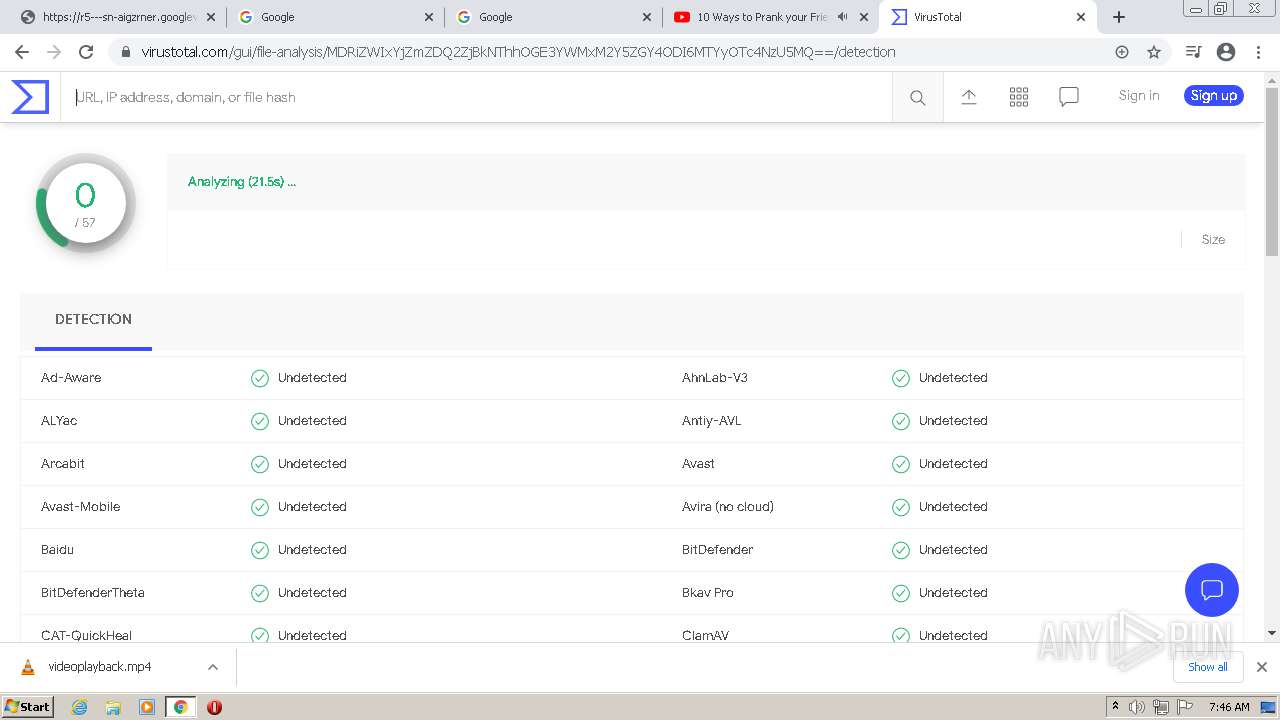This screenshot has height=720, width=1280.
Task: Click the Arcabit engine name
Action: (63, 464)
